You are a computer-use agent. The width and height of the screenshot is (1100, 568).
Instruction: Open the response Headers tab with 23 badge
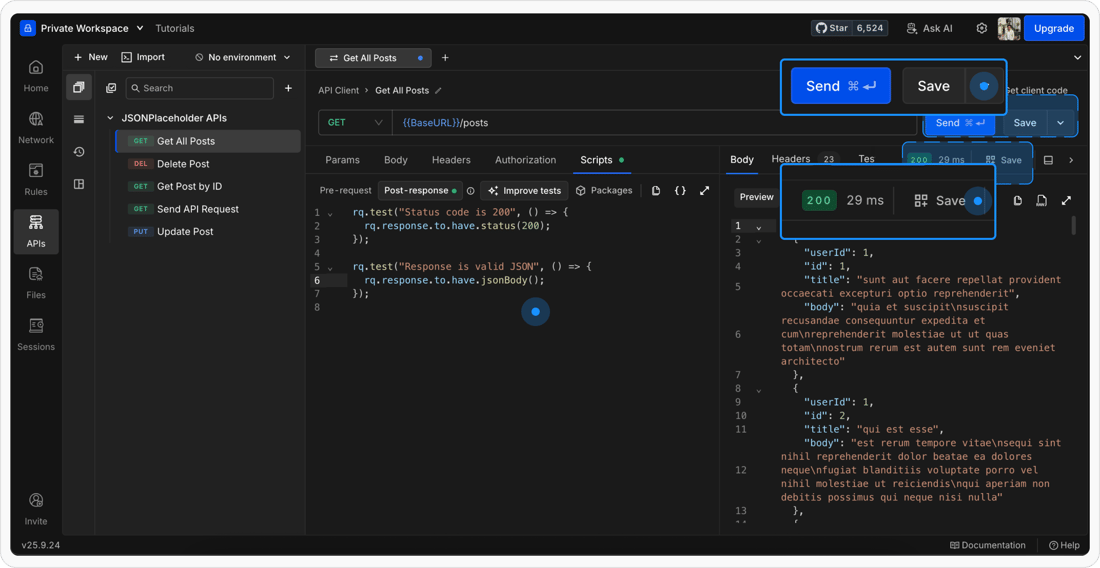tap(804, 159)
